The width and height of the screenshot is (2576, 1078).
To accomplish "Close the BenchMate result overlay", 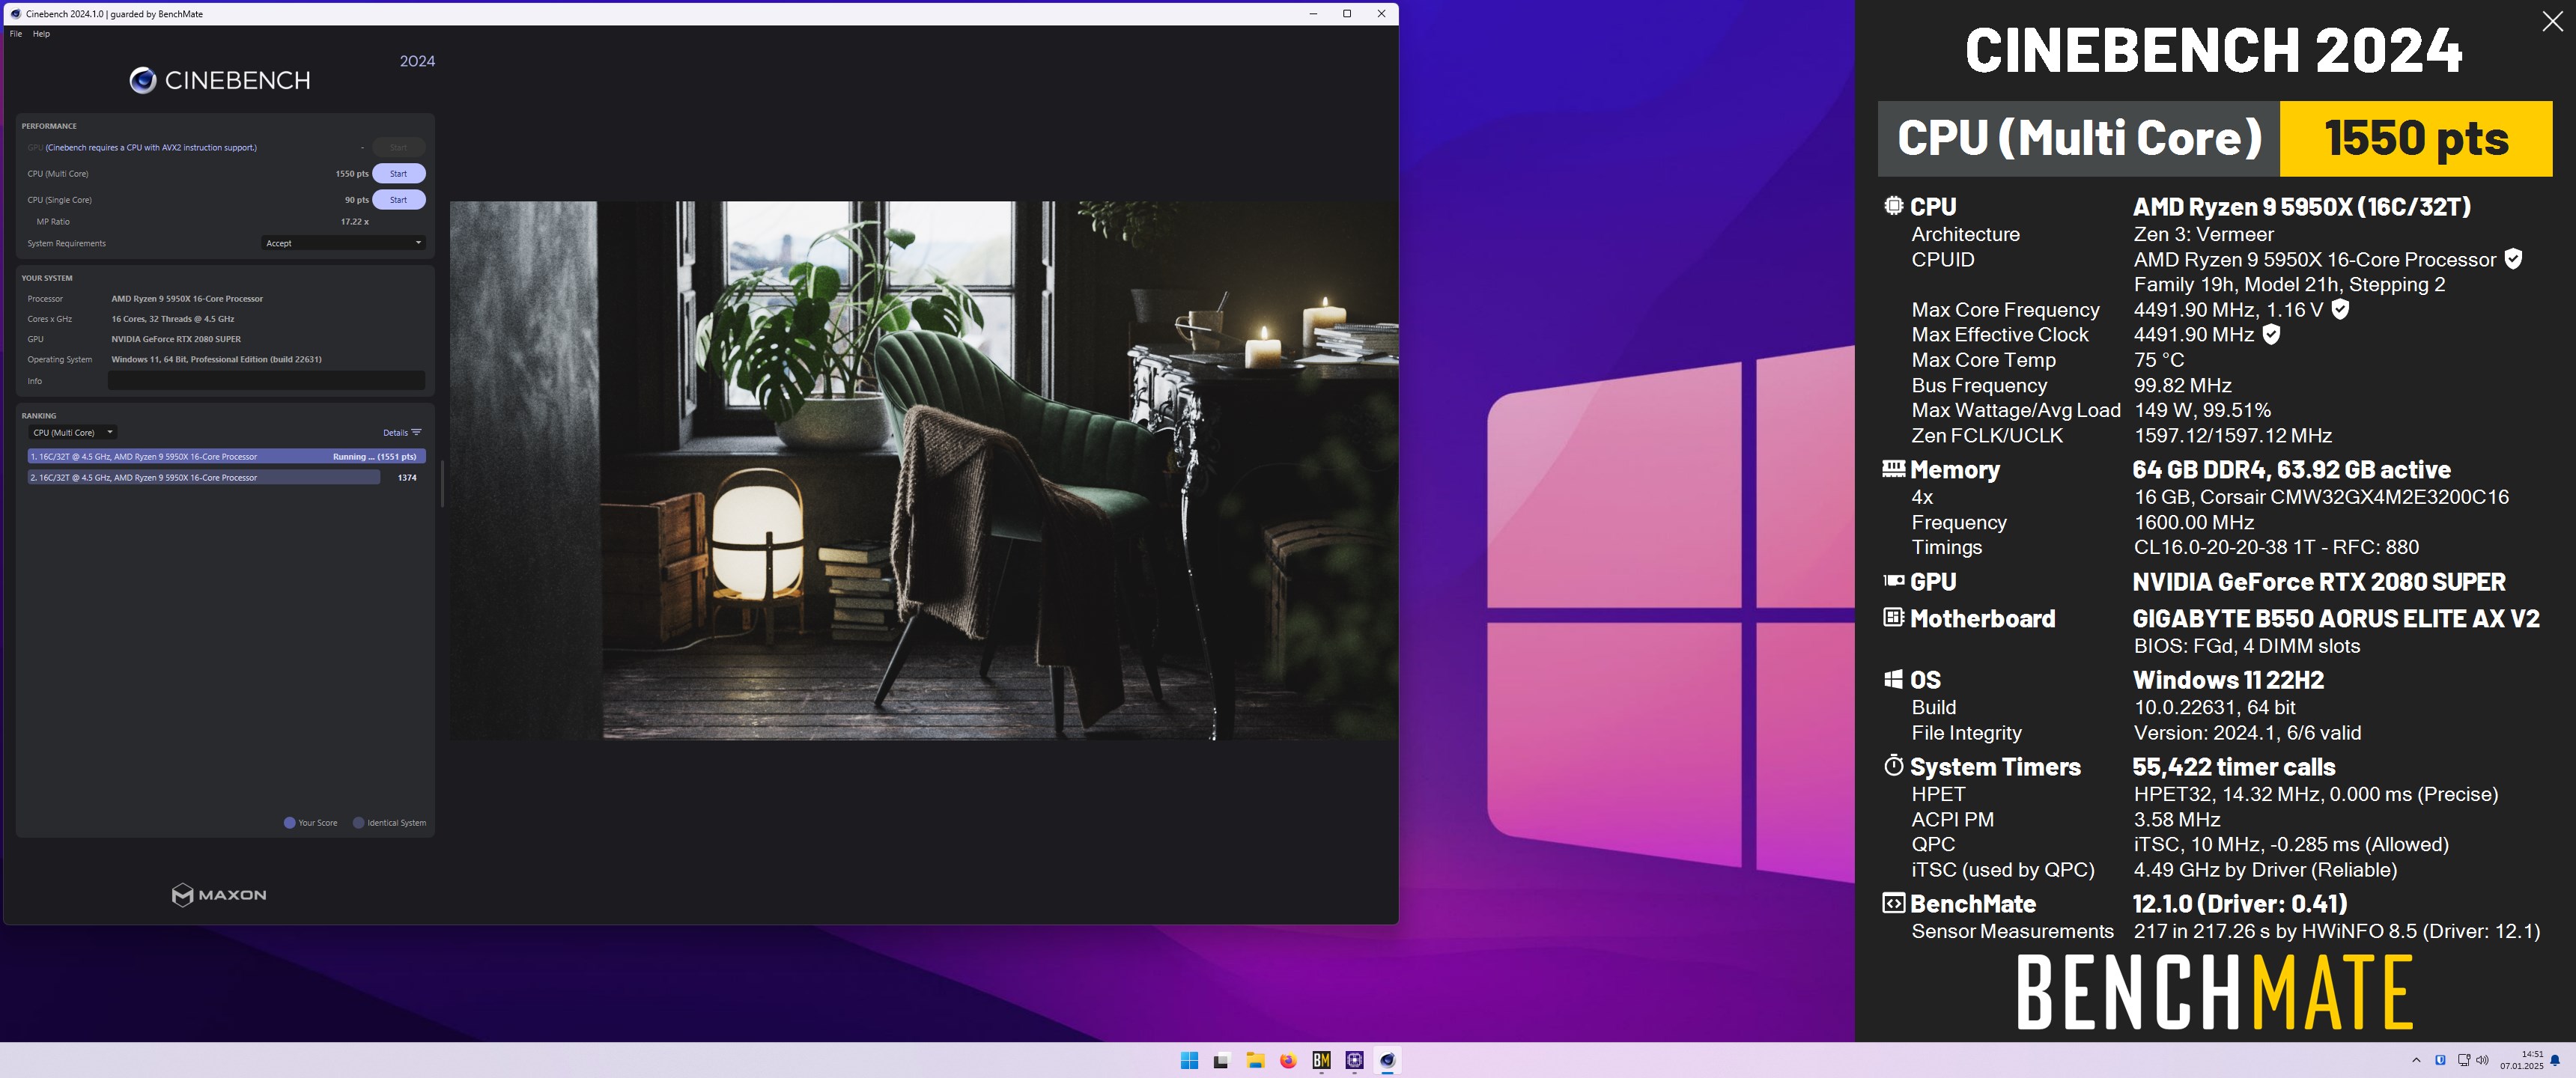I will coord(2553,22).
